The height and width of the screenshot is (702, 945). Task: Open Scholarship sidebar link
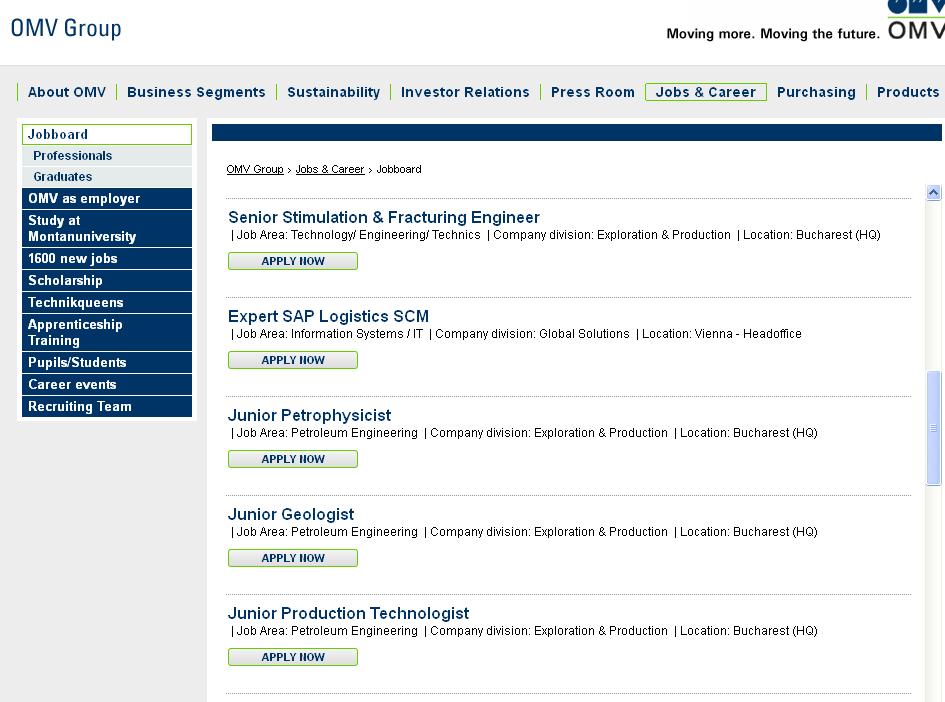pos(107,280)
